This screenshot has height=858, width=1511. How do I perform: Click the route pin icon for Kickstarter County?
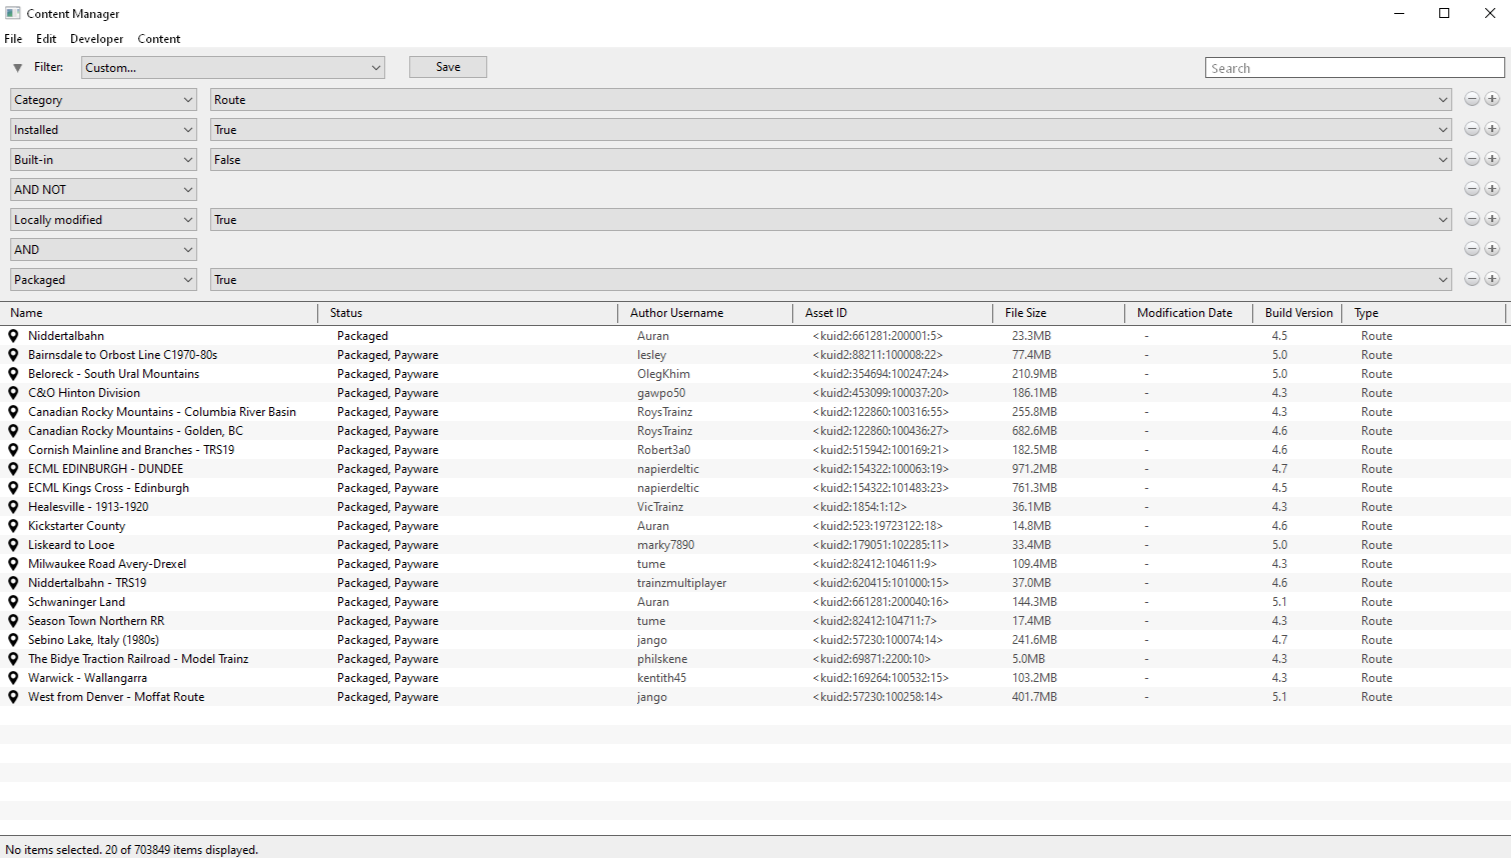(13, 526)
